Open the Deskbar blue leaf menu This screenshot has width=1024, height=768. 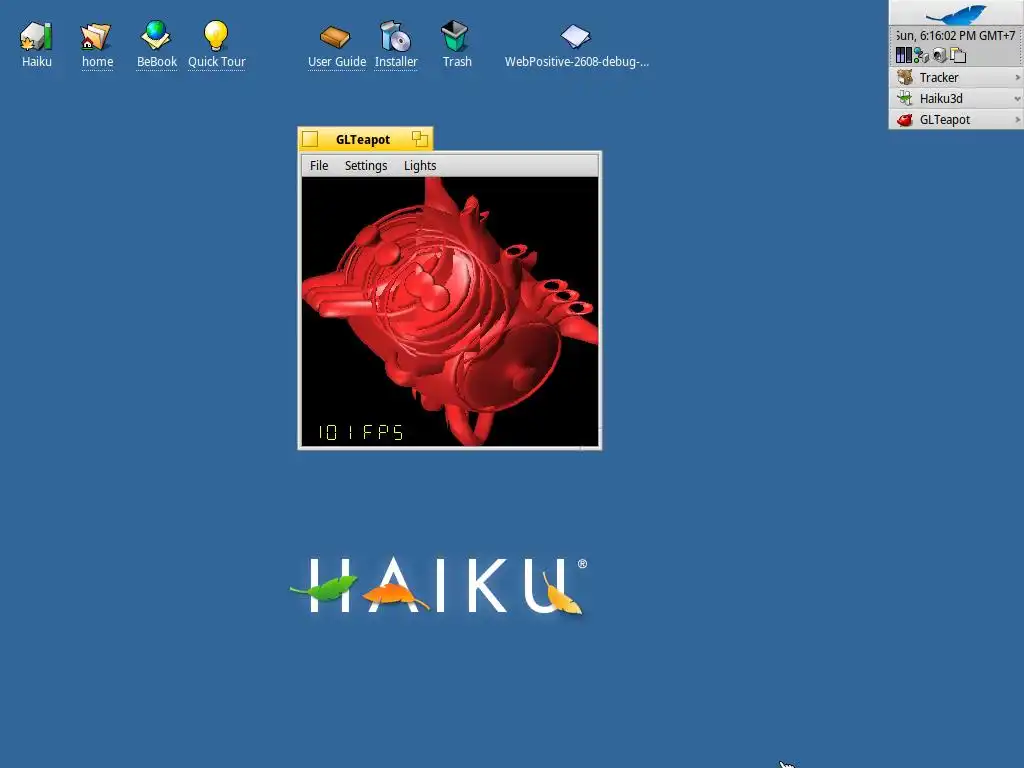coord(956,13)
